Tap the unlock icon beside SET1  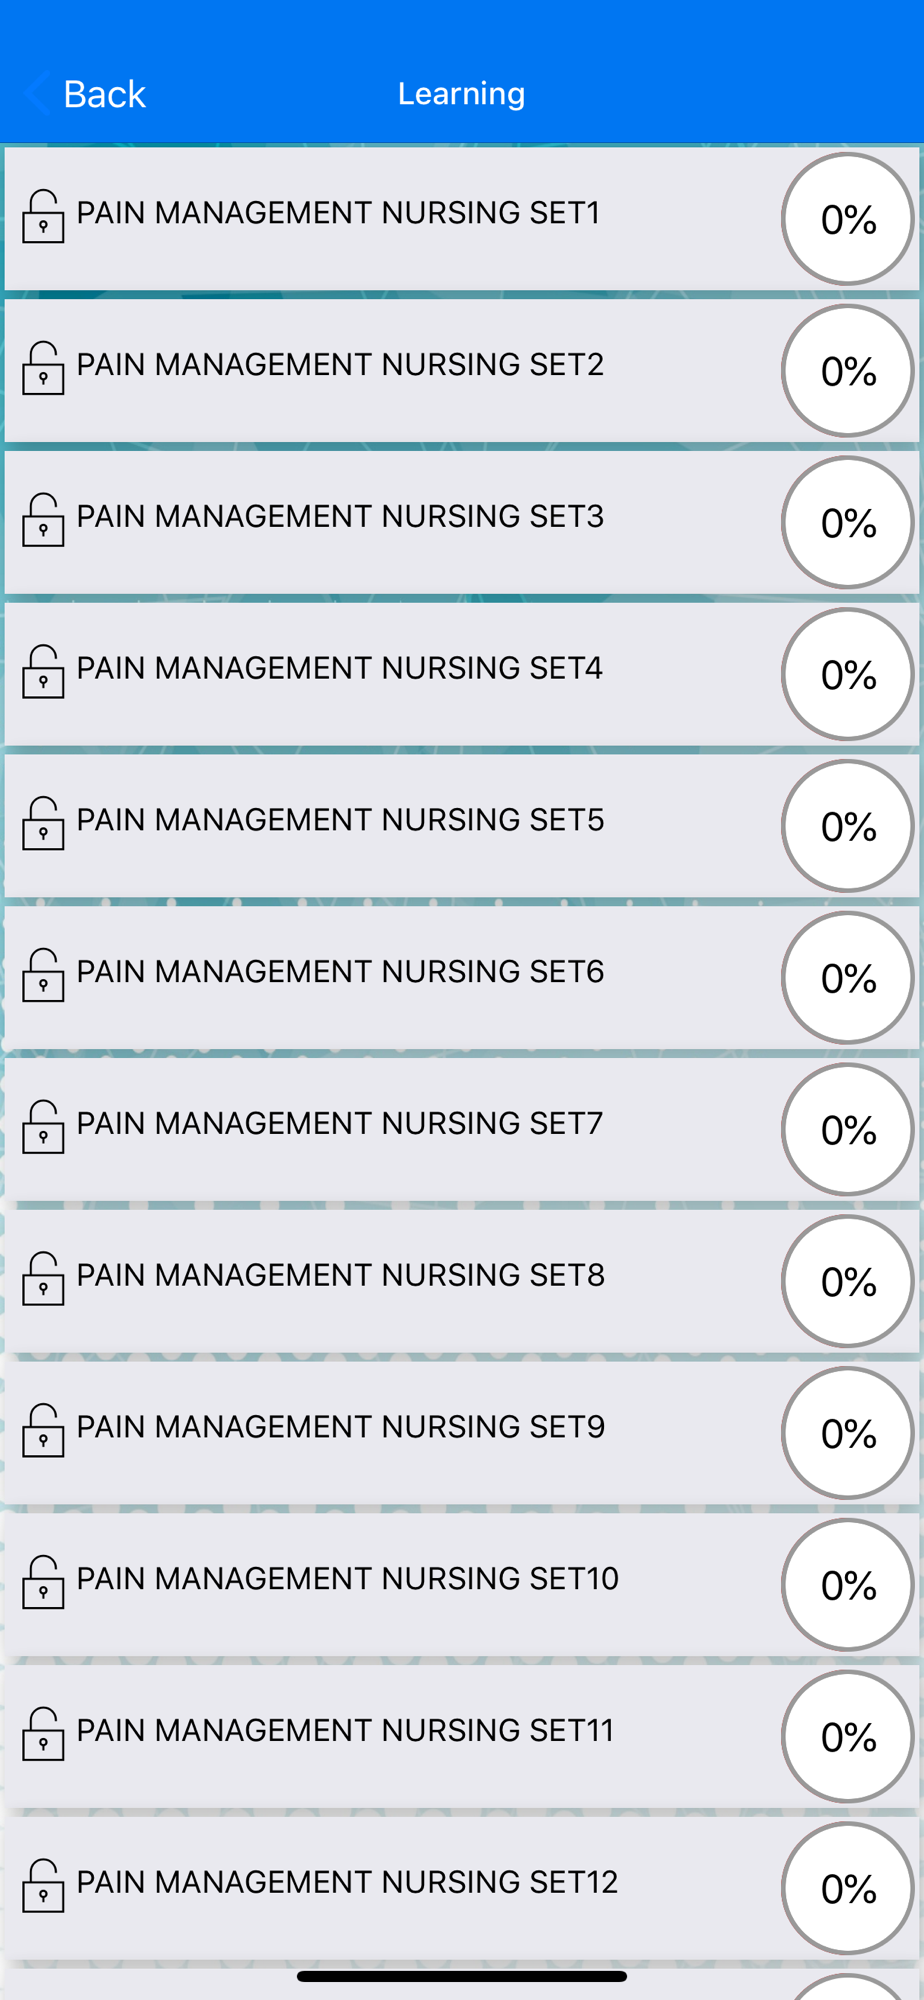43,216
